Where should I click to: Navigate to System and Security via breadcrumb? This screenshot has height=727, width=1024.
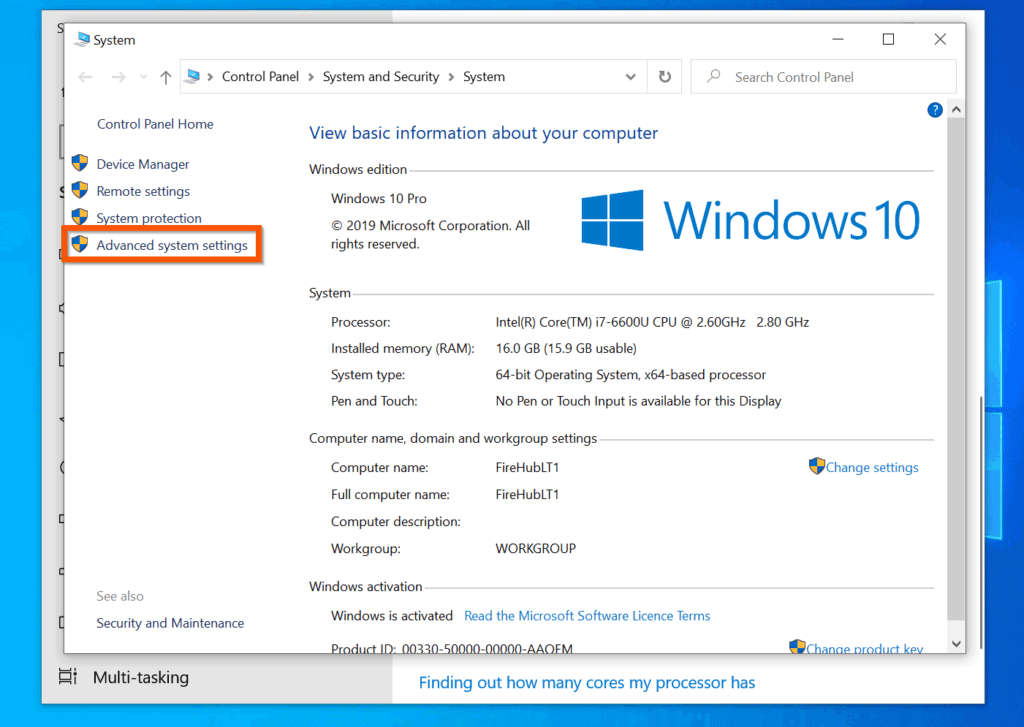(x=381, y=76)
